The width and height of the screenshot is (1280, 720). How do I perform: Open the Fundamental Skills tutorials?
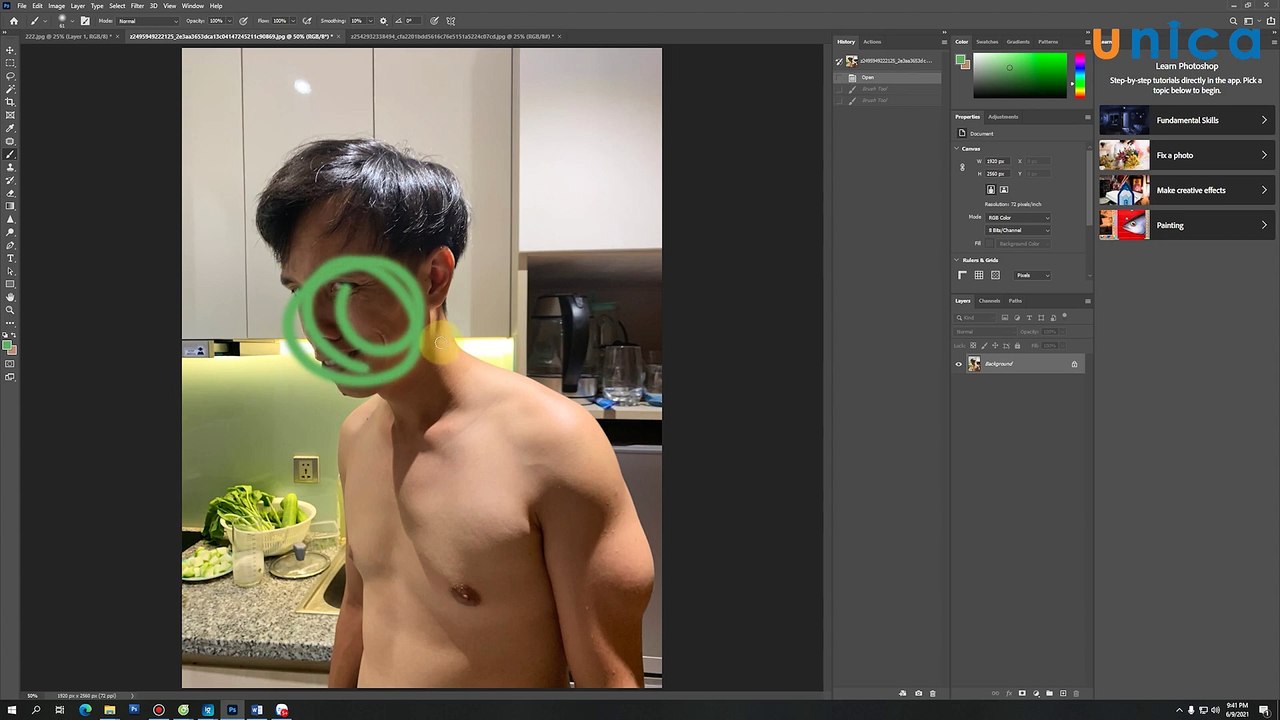pos(1185,120)
